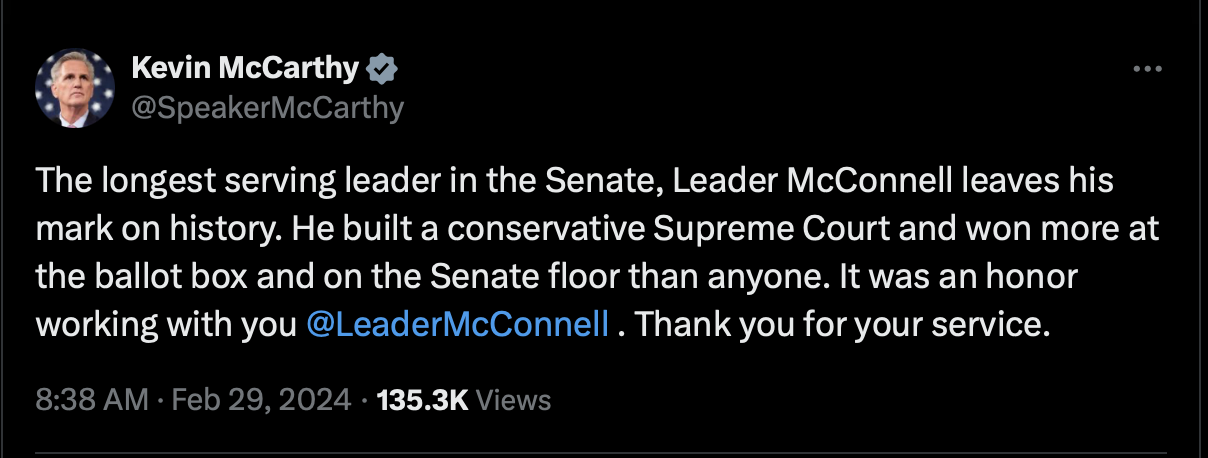Image resolution: width=1208 pixels, height=458 pixels.
Task: Open the @LeaderMcConnell mention link
Action: pos(458,325)
